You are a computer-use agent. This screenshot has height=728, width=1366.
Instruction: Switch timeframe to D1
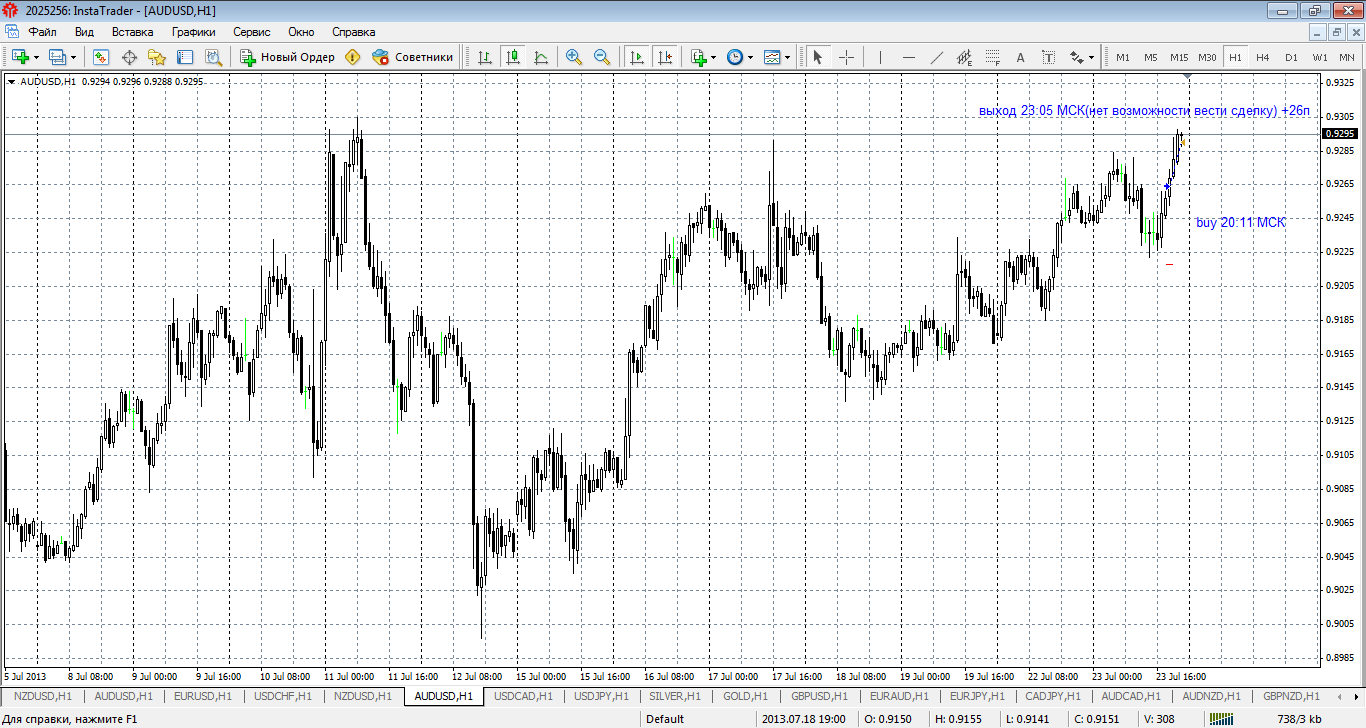point(1291,57)
